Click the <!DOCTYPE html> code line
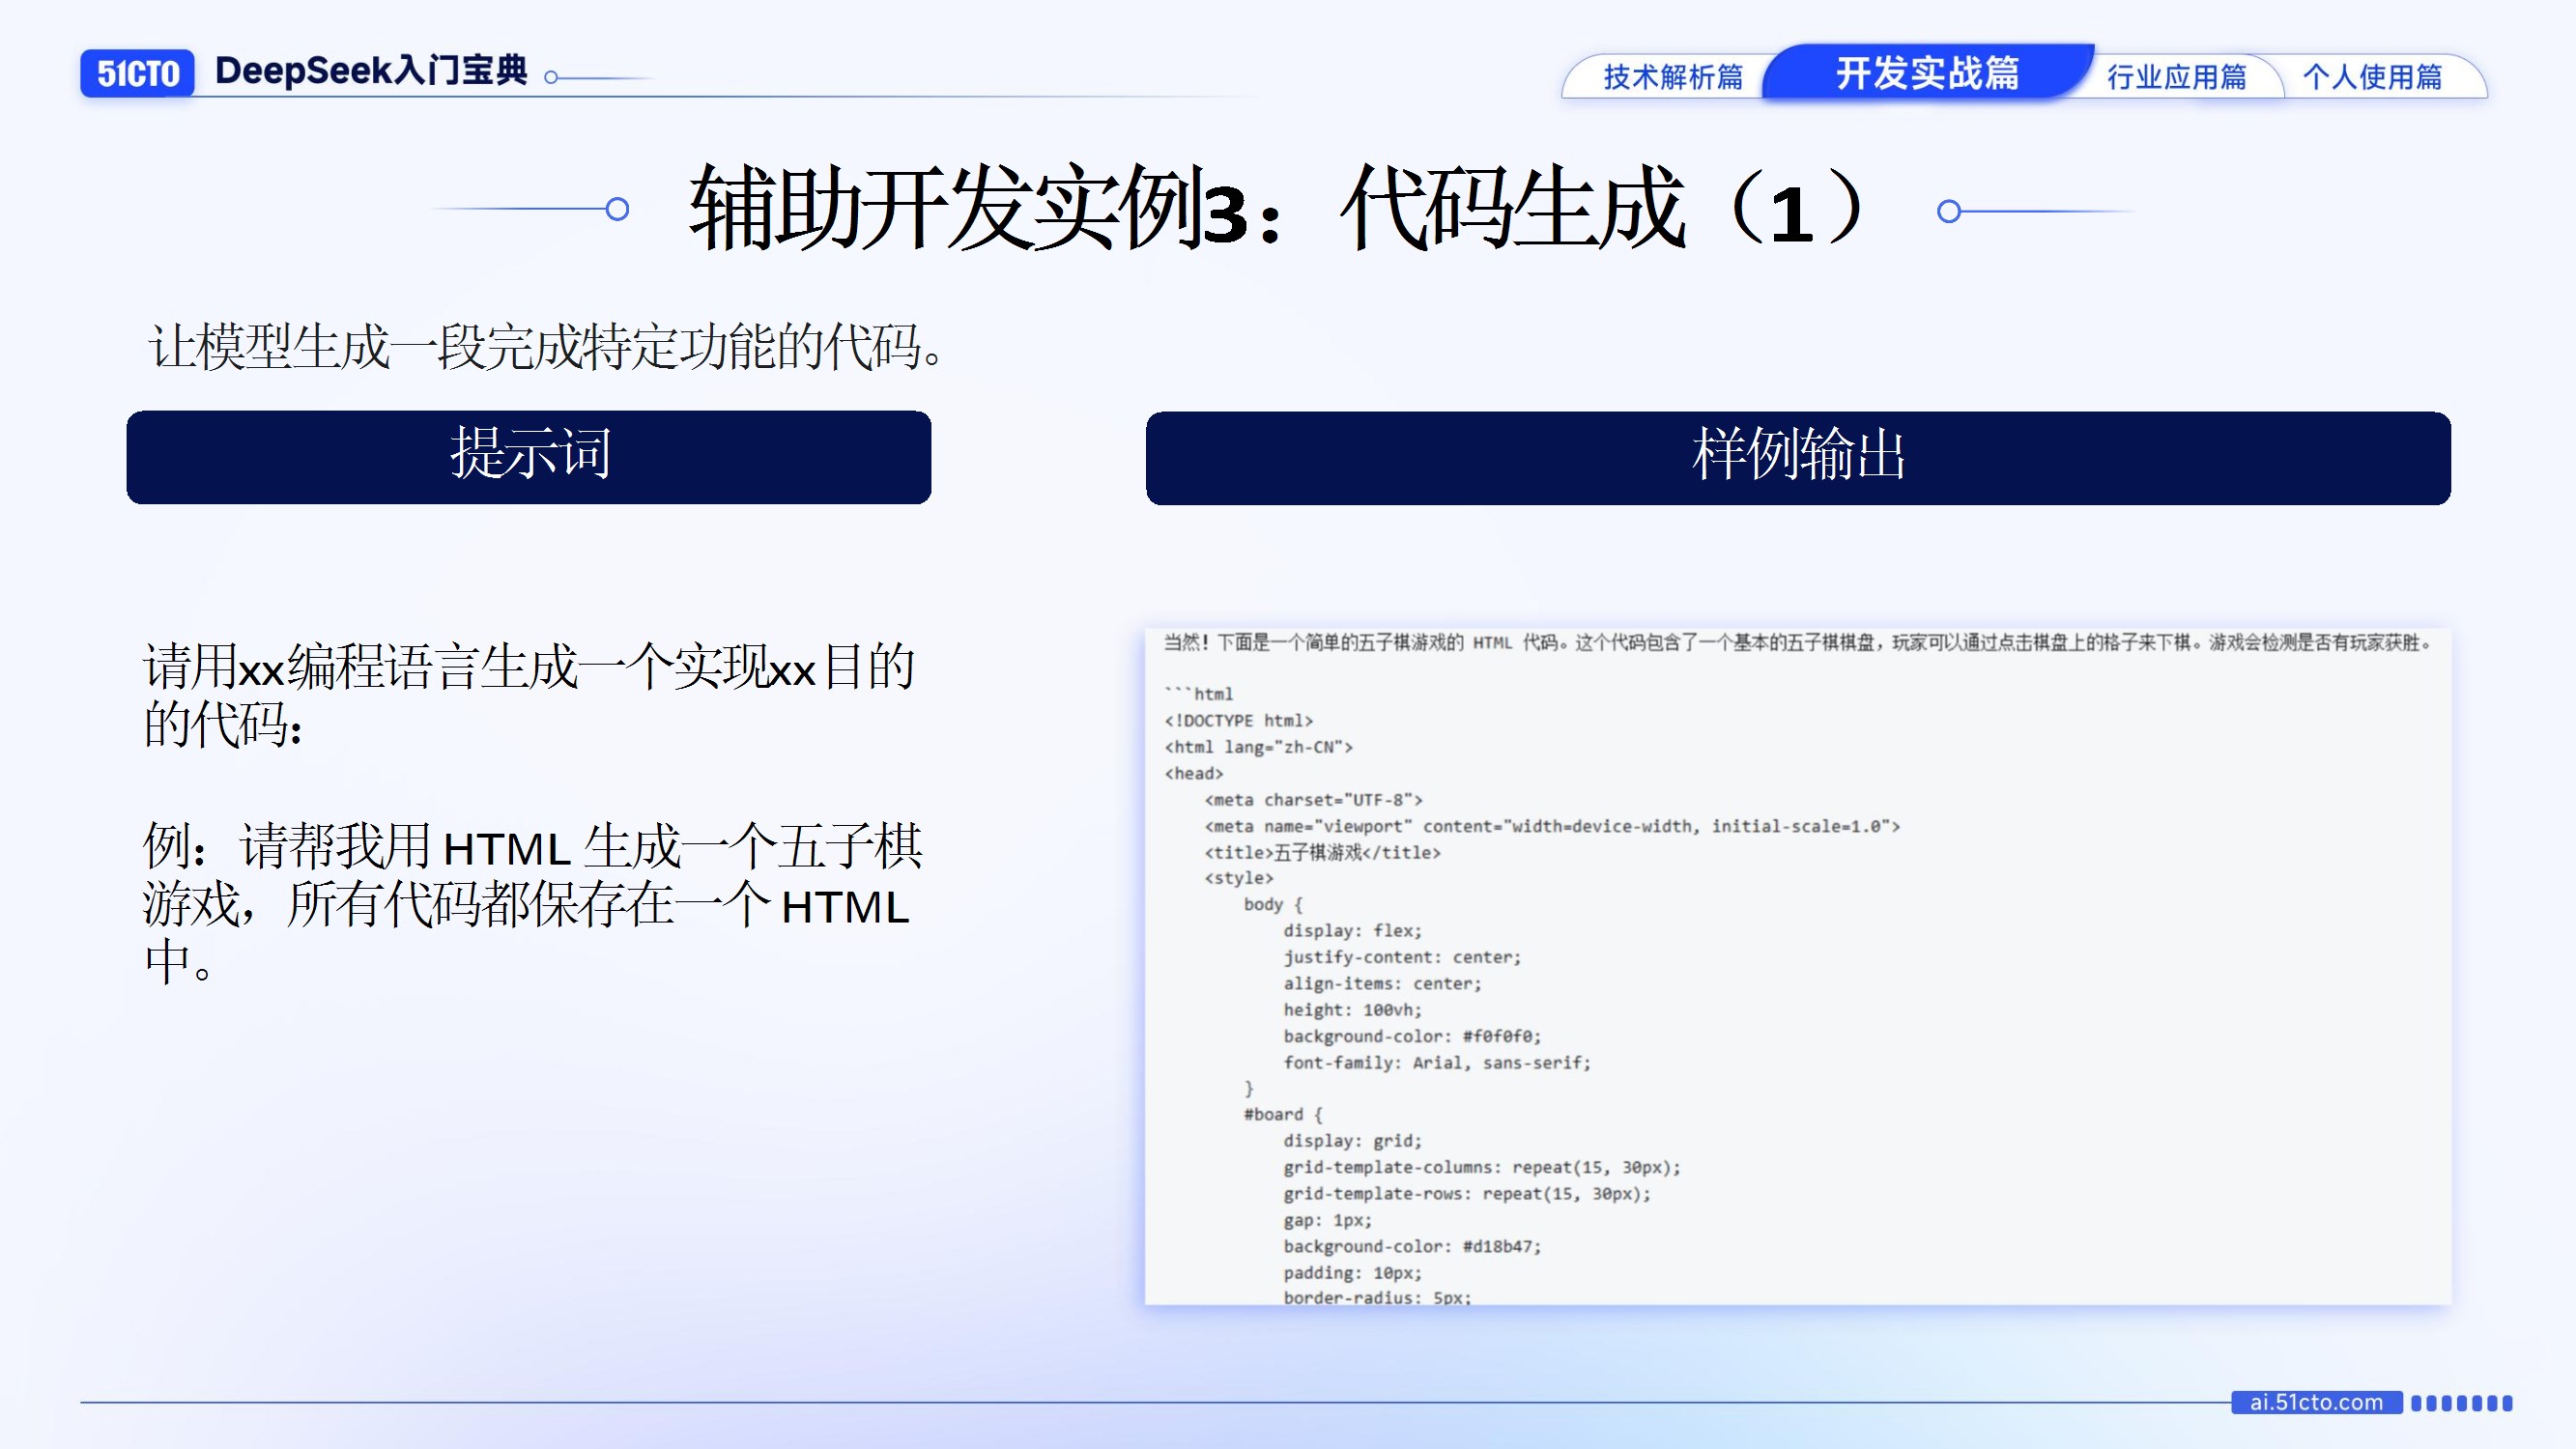The height and width of the screenshot is (1449, 2576). click(1238, 720)
